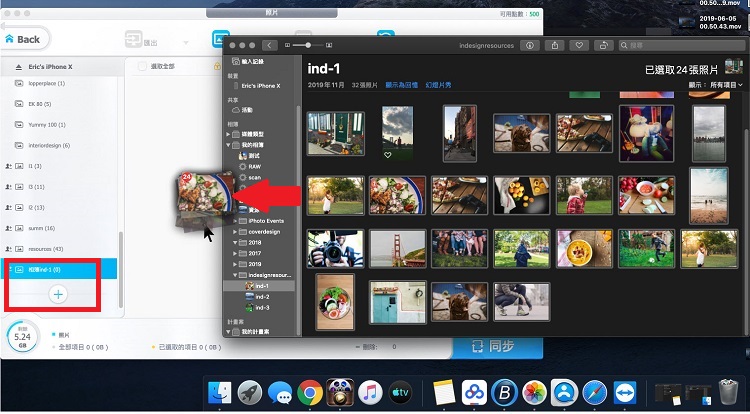Add a new album with plus button
The height and width of the screenshot is (414, 750).
[58, 294]
